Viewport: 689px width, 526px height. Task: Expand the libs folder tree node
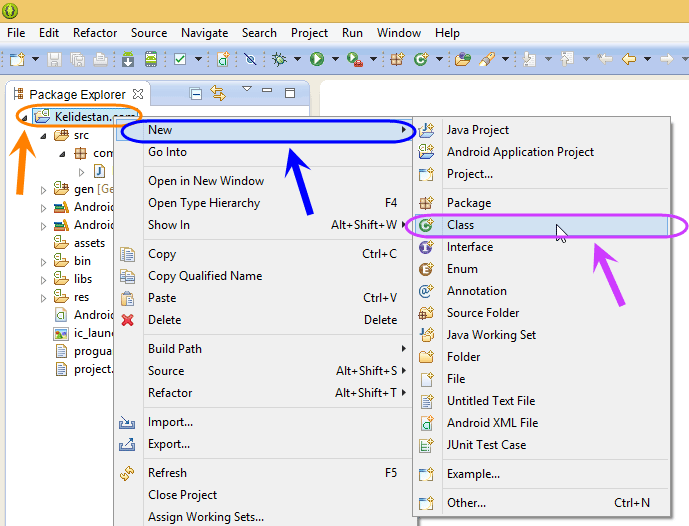pos(43,280)
